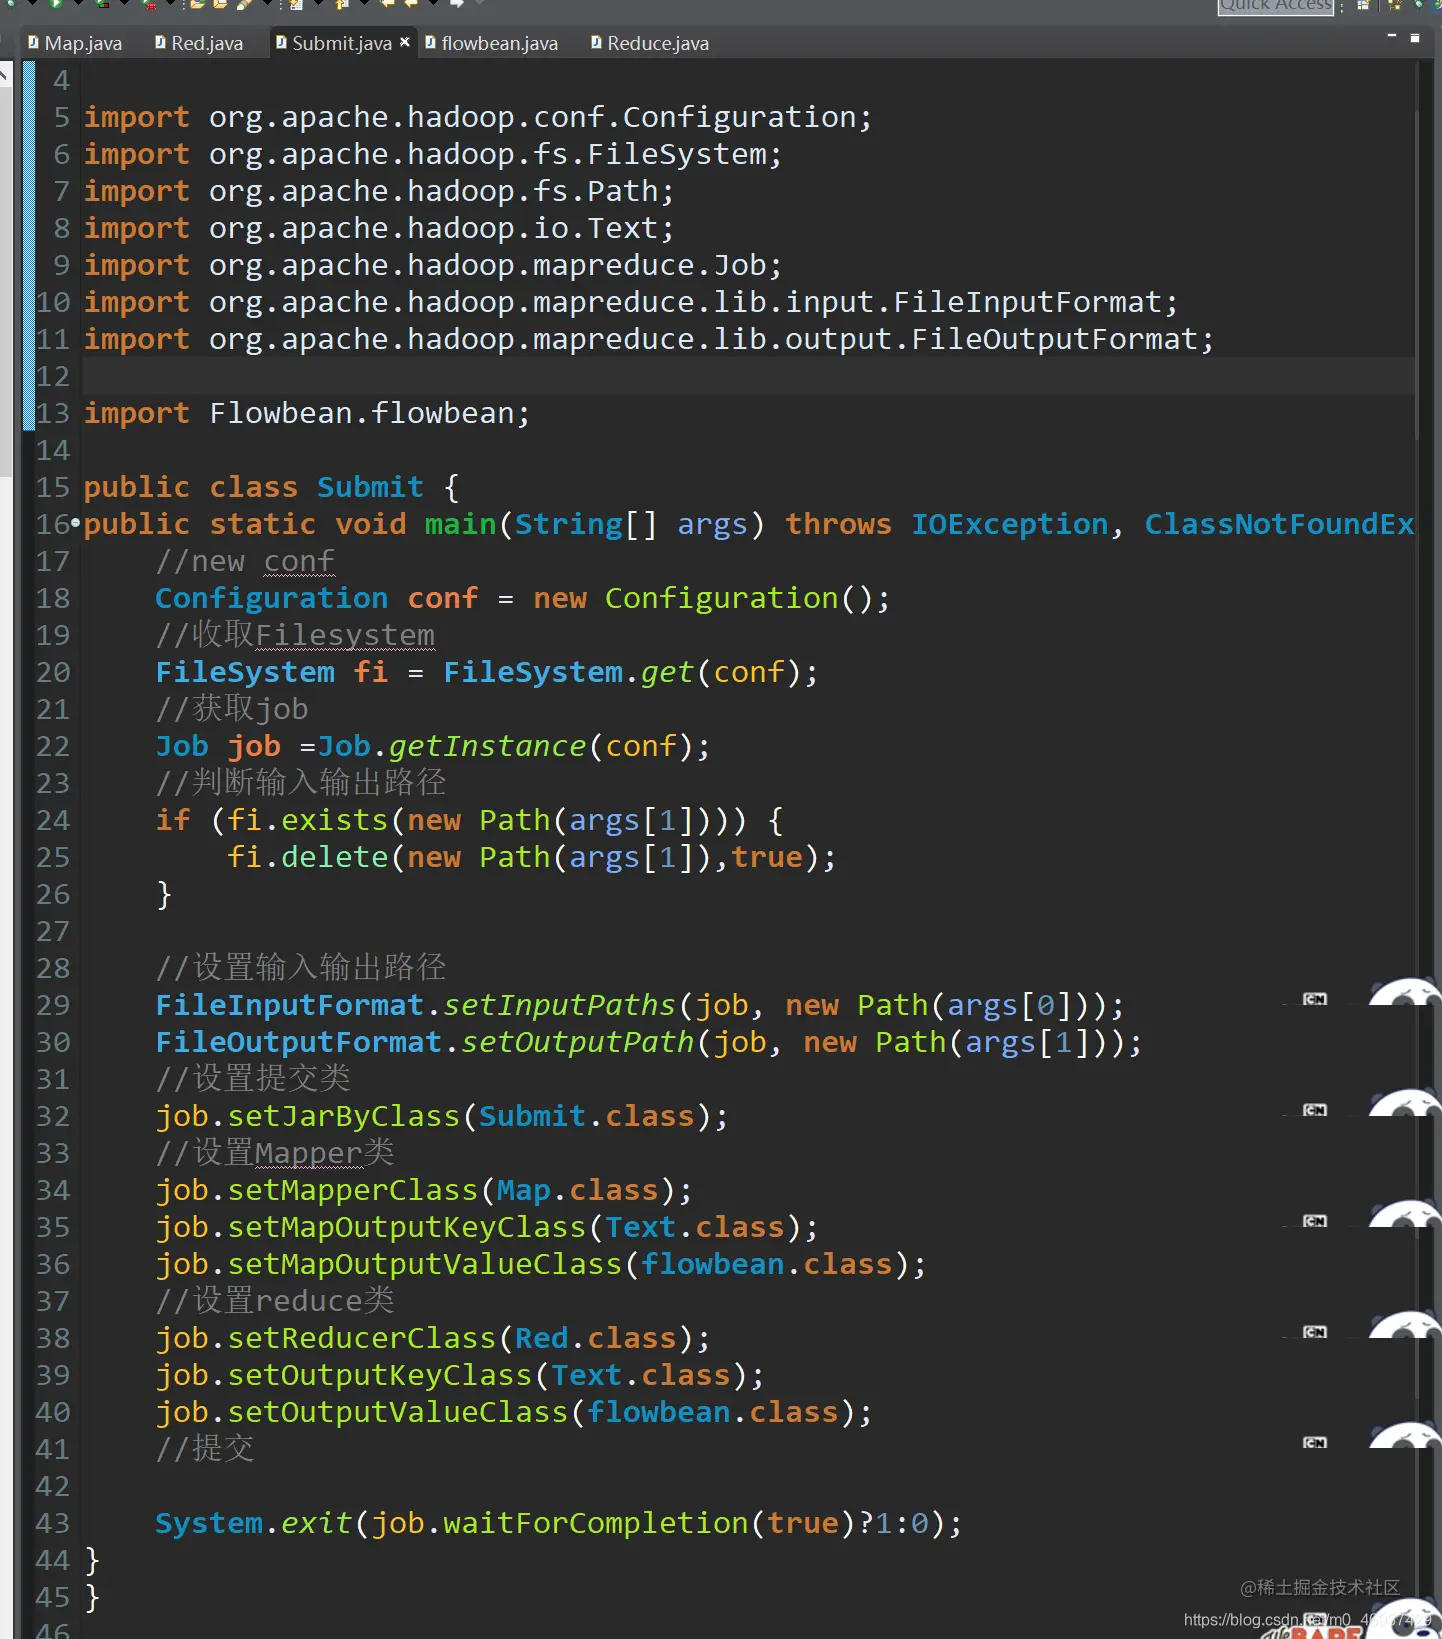The image size is (1442, 1639).
Task: Click 'setInputPaths' on line 29
Action: 559,1005
